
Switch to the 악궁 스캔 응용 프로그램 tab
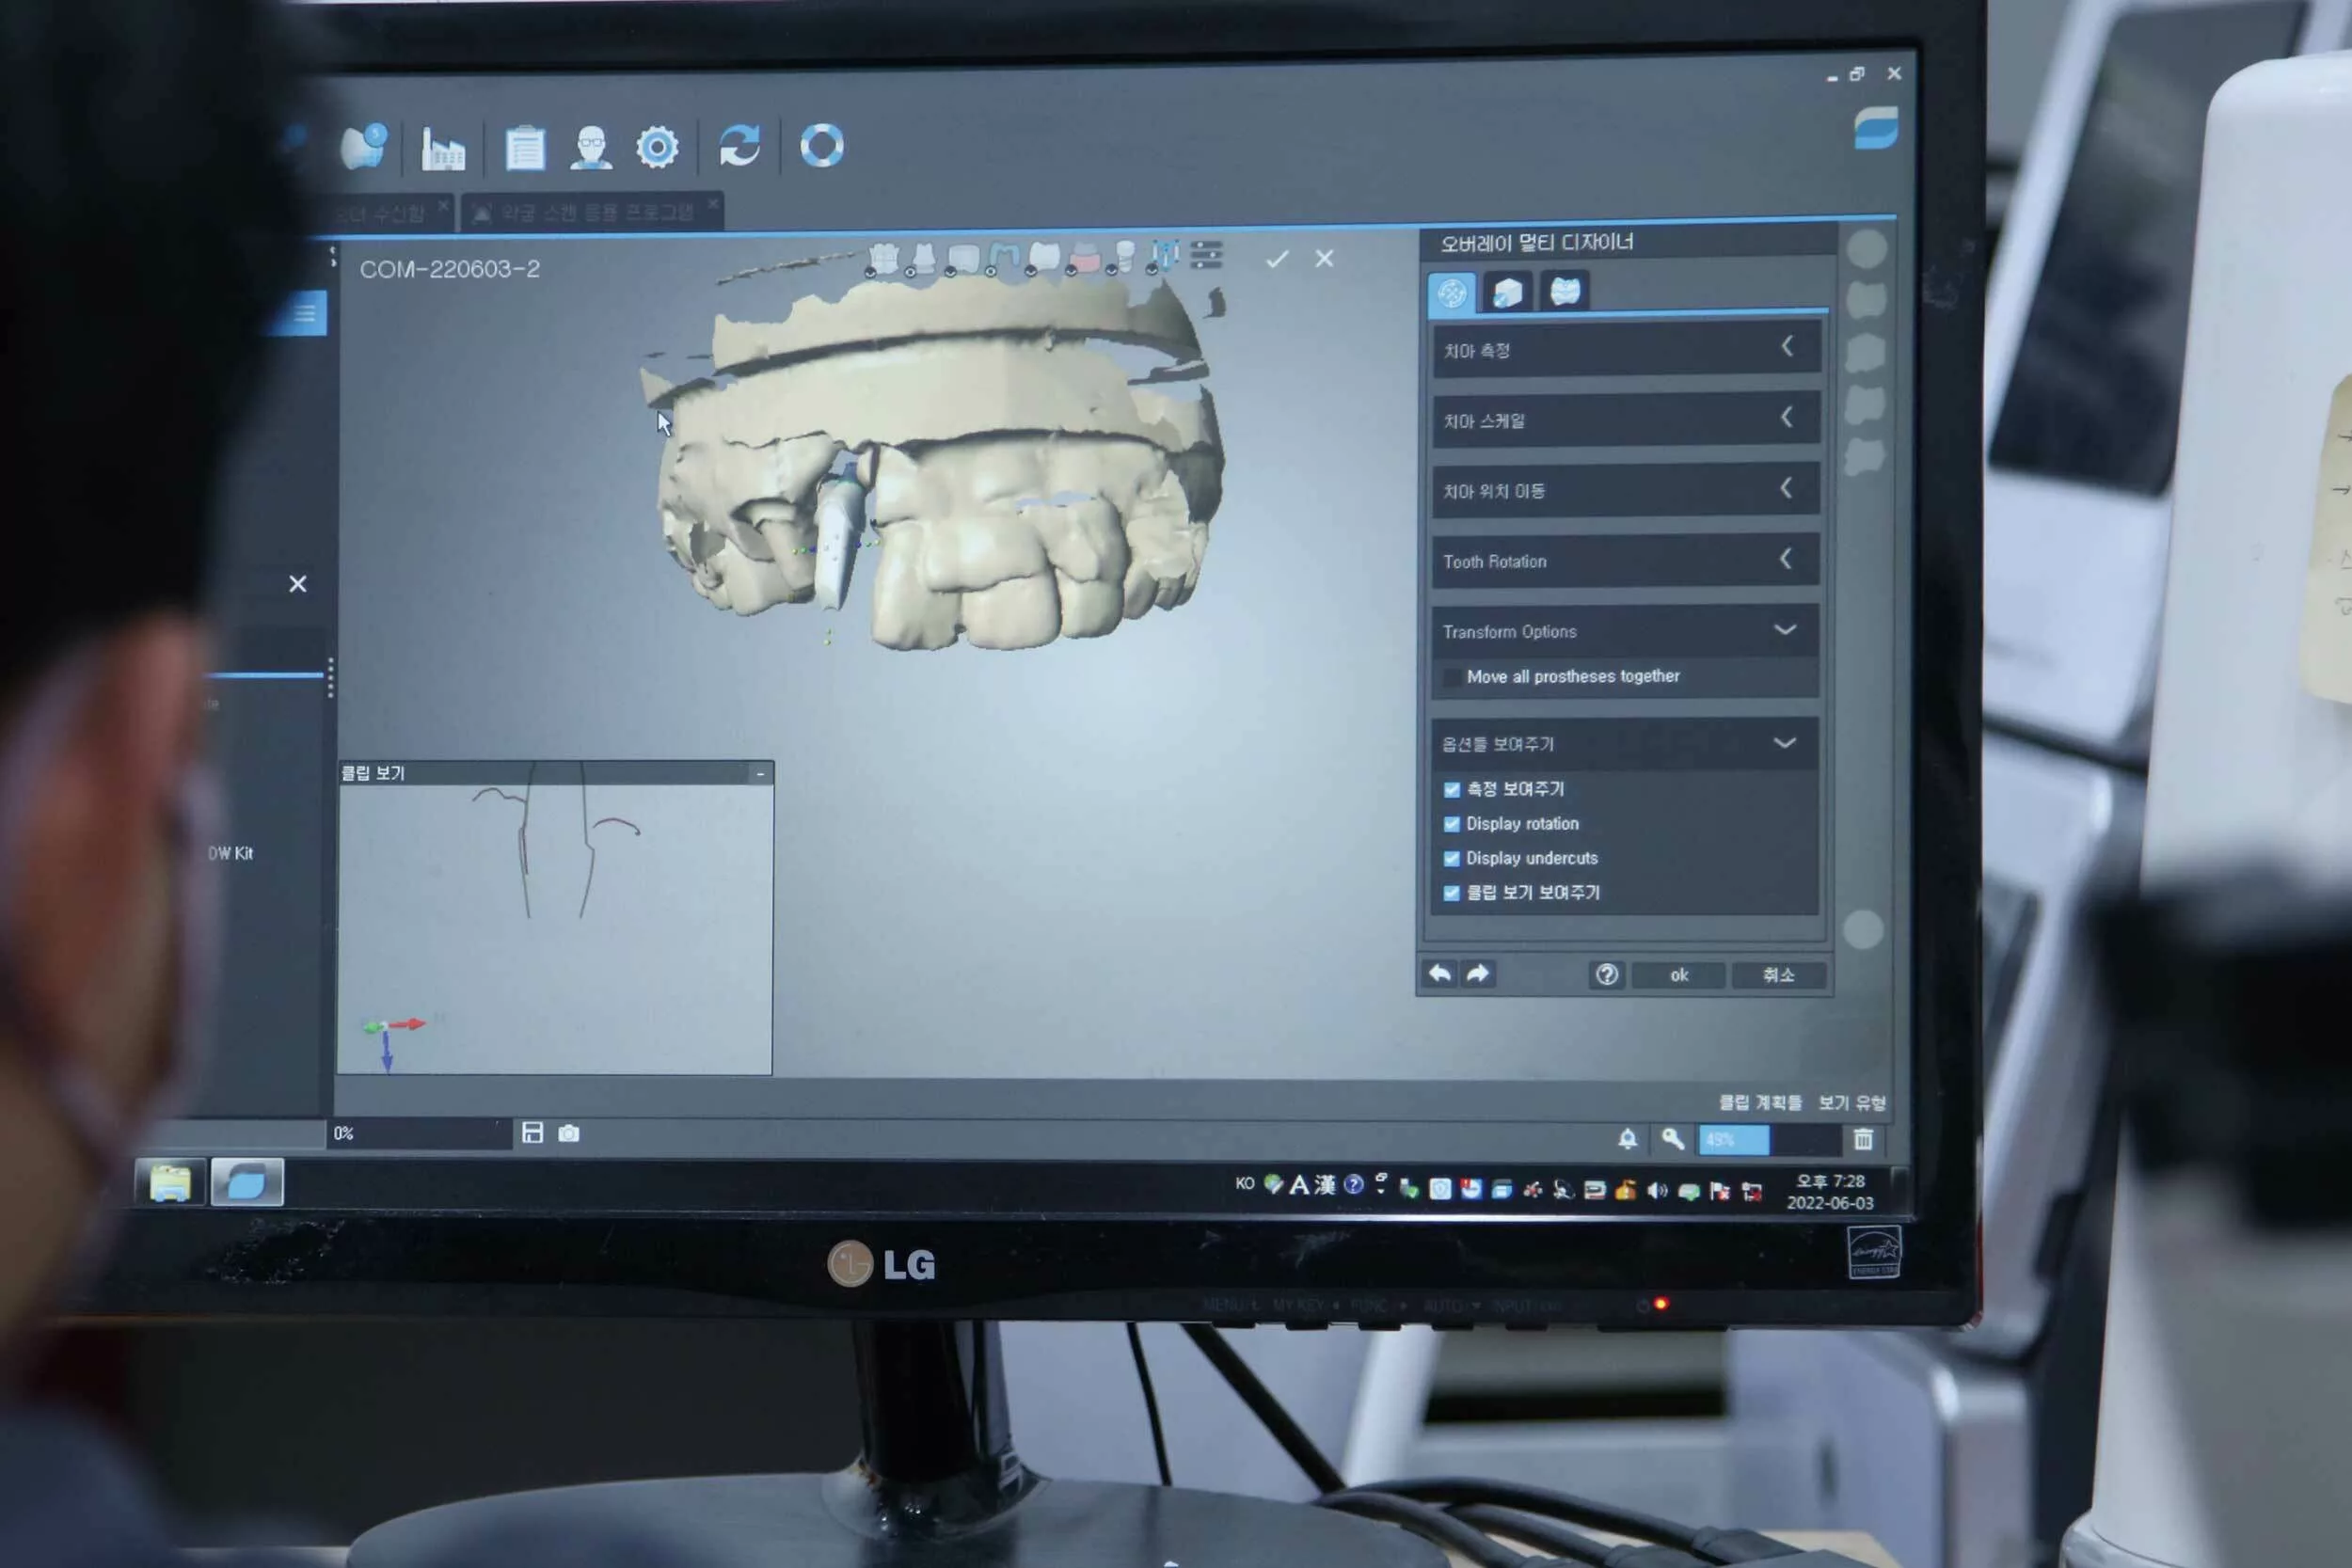[596, 212]
